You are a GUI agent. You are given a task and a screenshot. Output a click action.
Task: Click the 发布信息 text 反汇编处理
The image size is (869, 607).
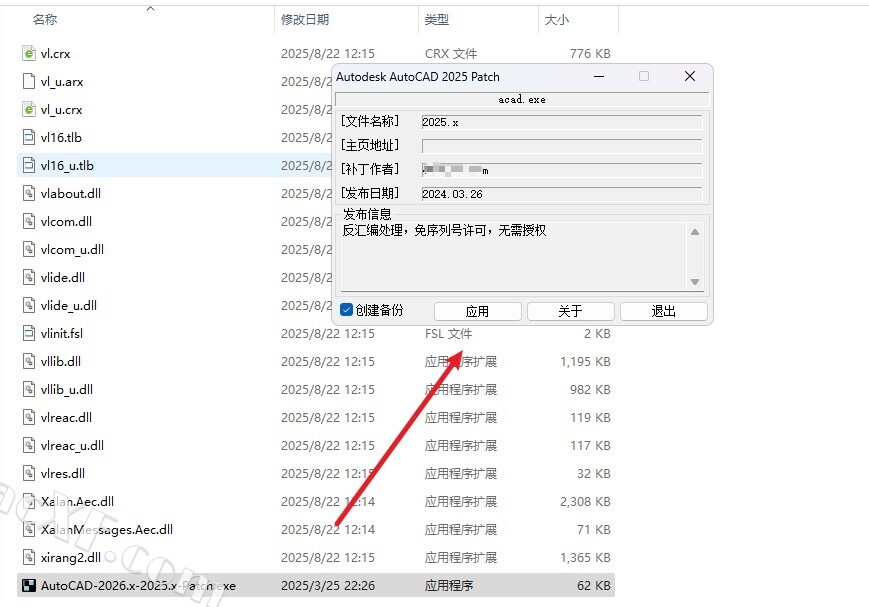pos(372,230)
